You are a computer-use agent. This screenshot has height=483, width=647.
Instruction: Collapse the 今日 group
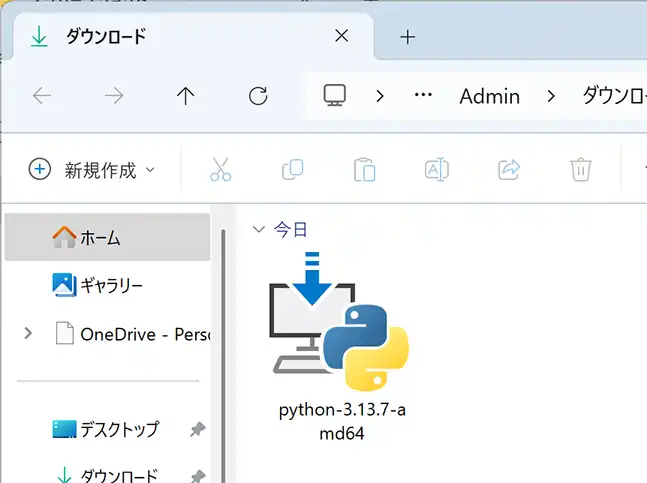(259, 229)
